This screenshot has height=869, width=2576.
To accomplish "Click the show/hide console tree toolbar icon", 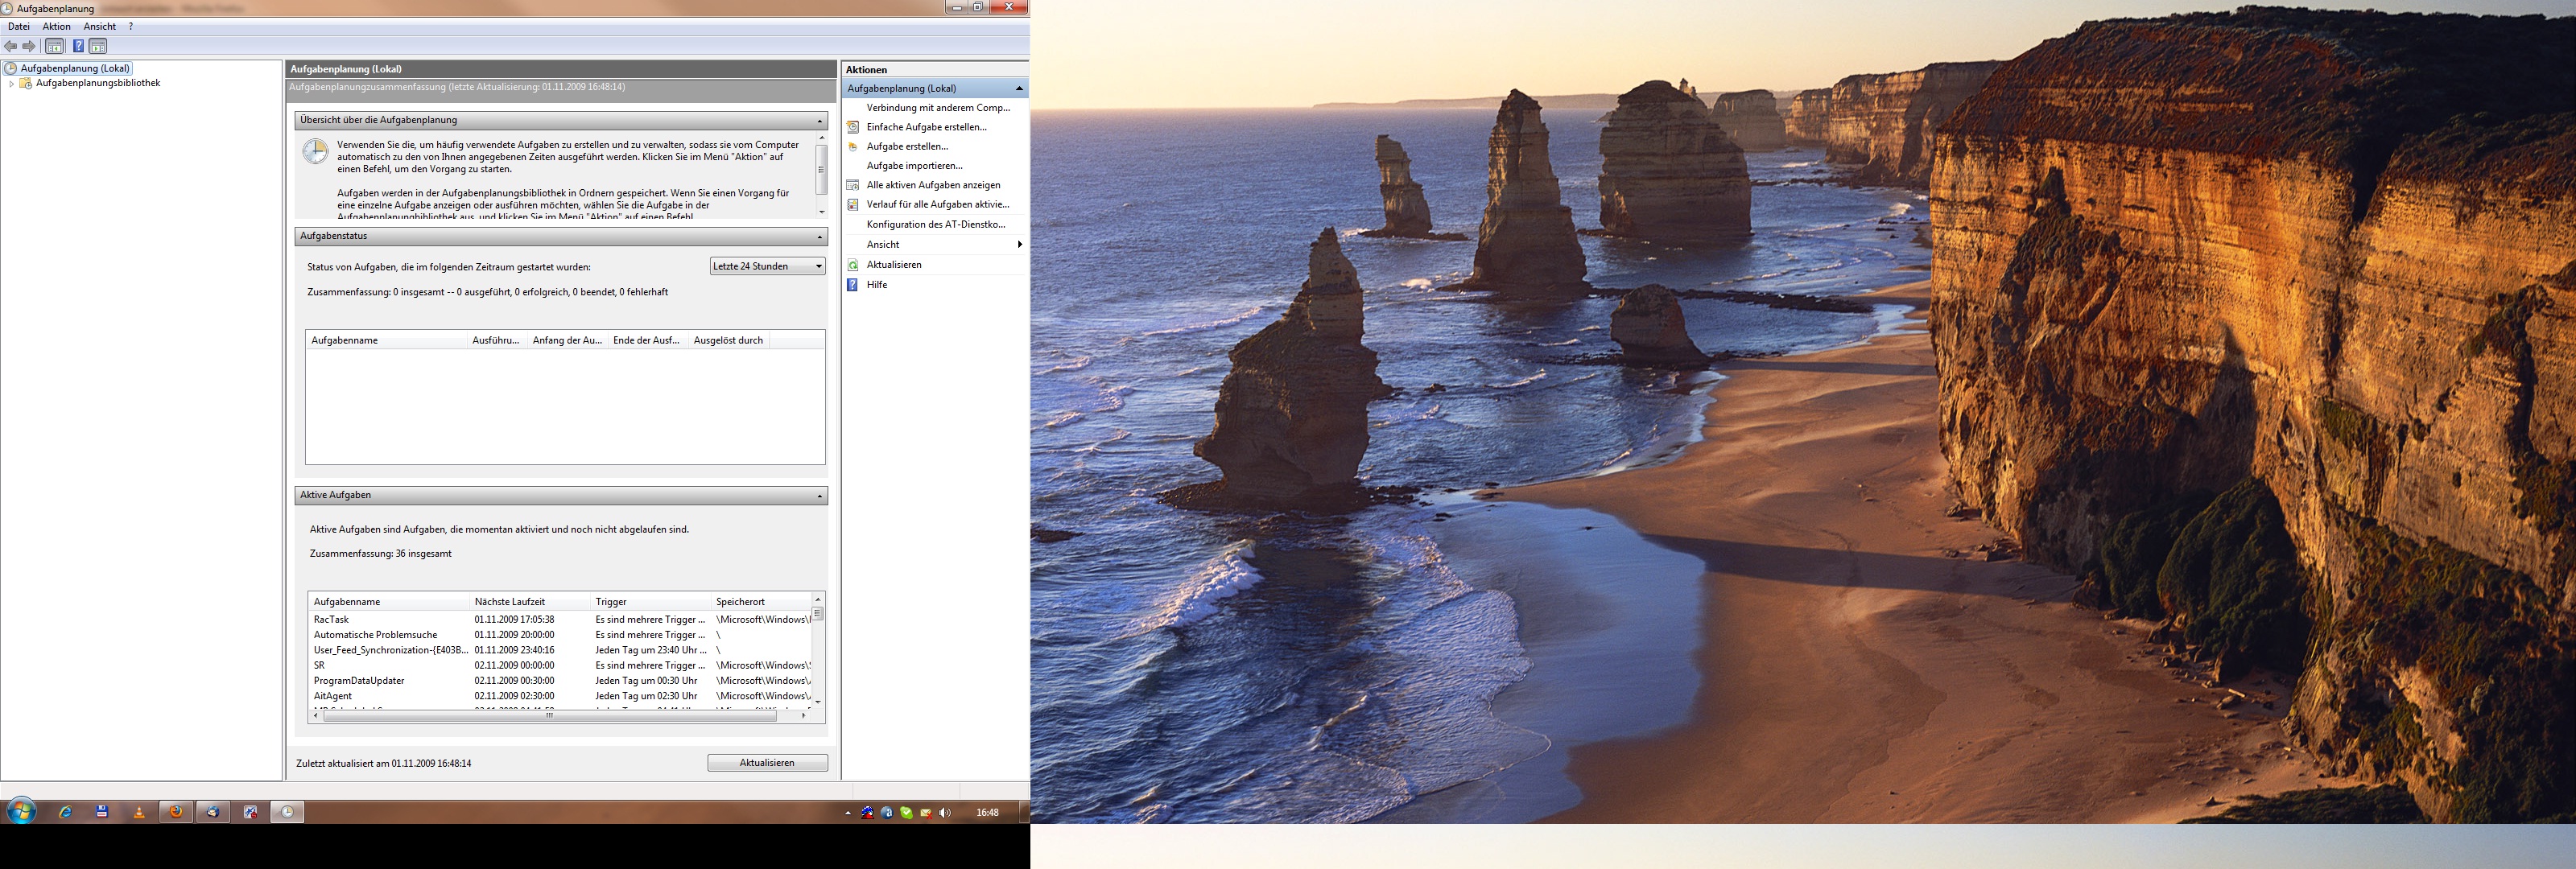I will [55, 46].
